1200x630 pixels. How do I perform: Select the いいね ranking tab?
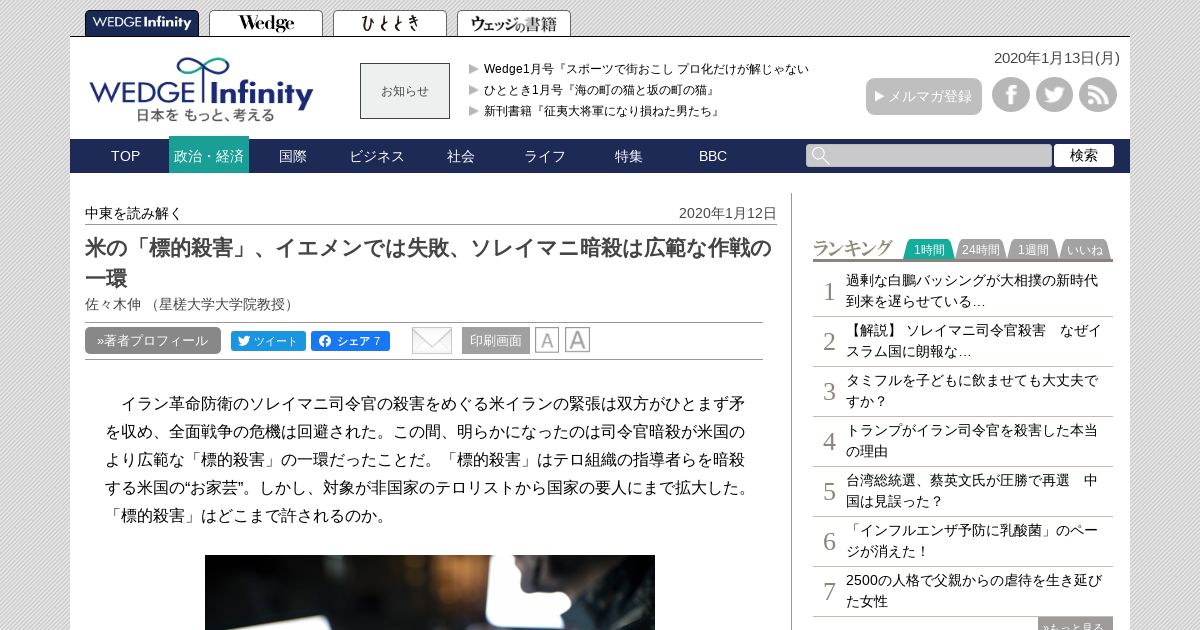(x=1085, y=250)
